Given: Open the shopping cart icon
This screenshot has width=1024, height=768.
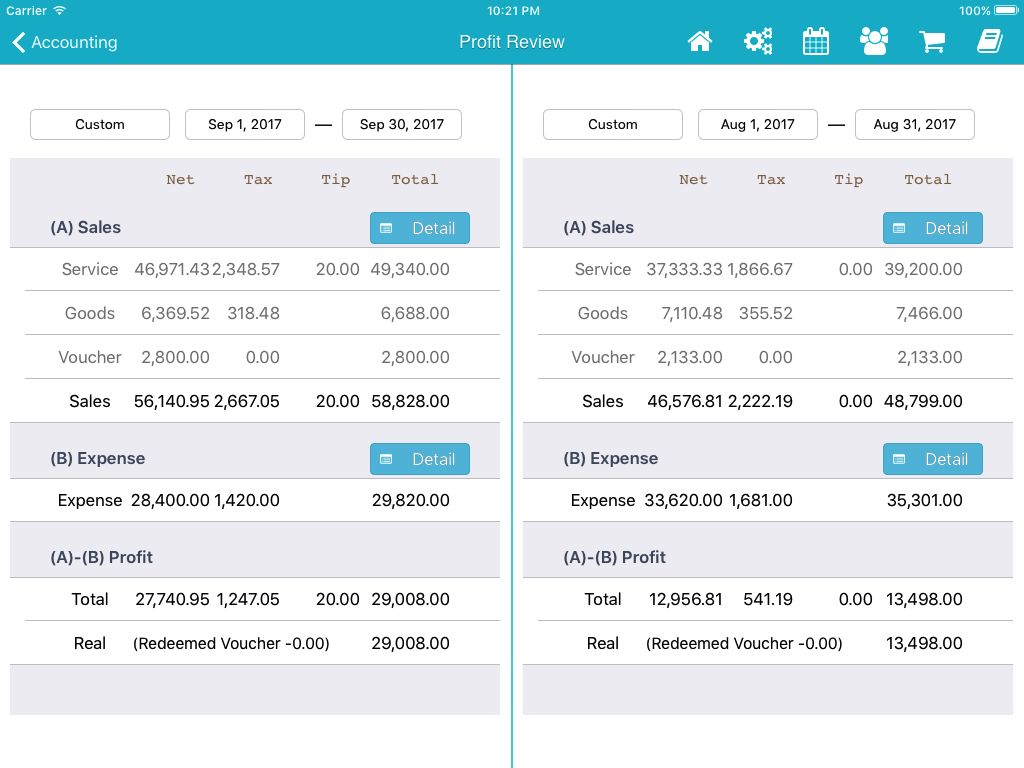Looking at the screenshot, I should pos(932,42).
